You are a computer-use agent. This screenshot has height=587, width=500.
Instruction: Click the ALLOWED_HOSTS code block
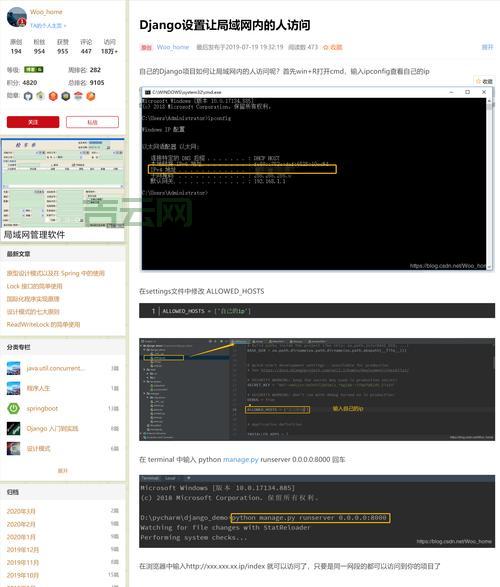point(317,311)
